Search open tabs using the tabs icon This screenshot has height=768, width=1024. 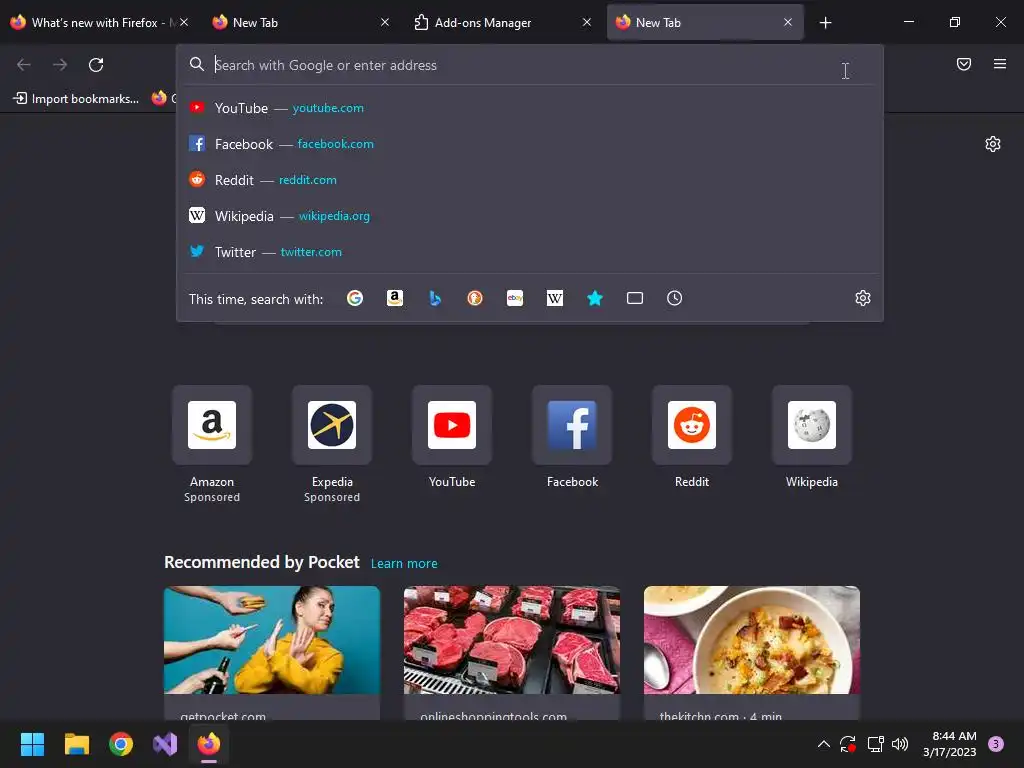click(635, 298)
